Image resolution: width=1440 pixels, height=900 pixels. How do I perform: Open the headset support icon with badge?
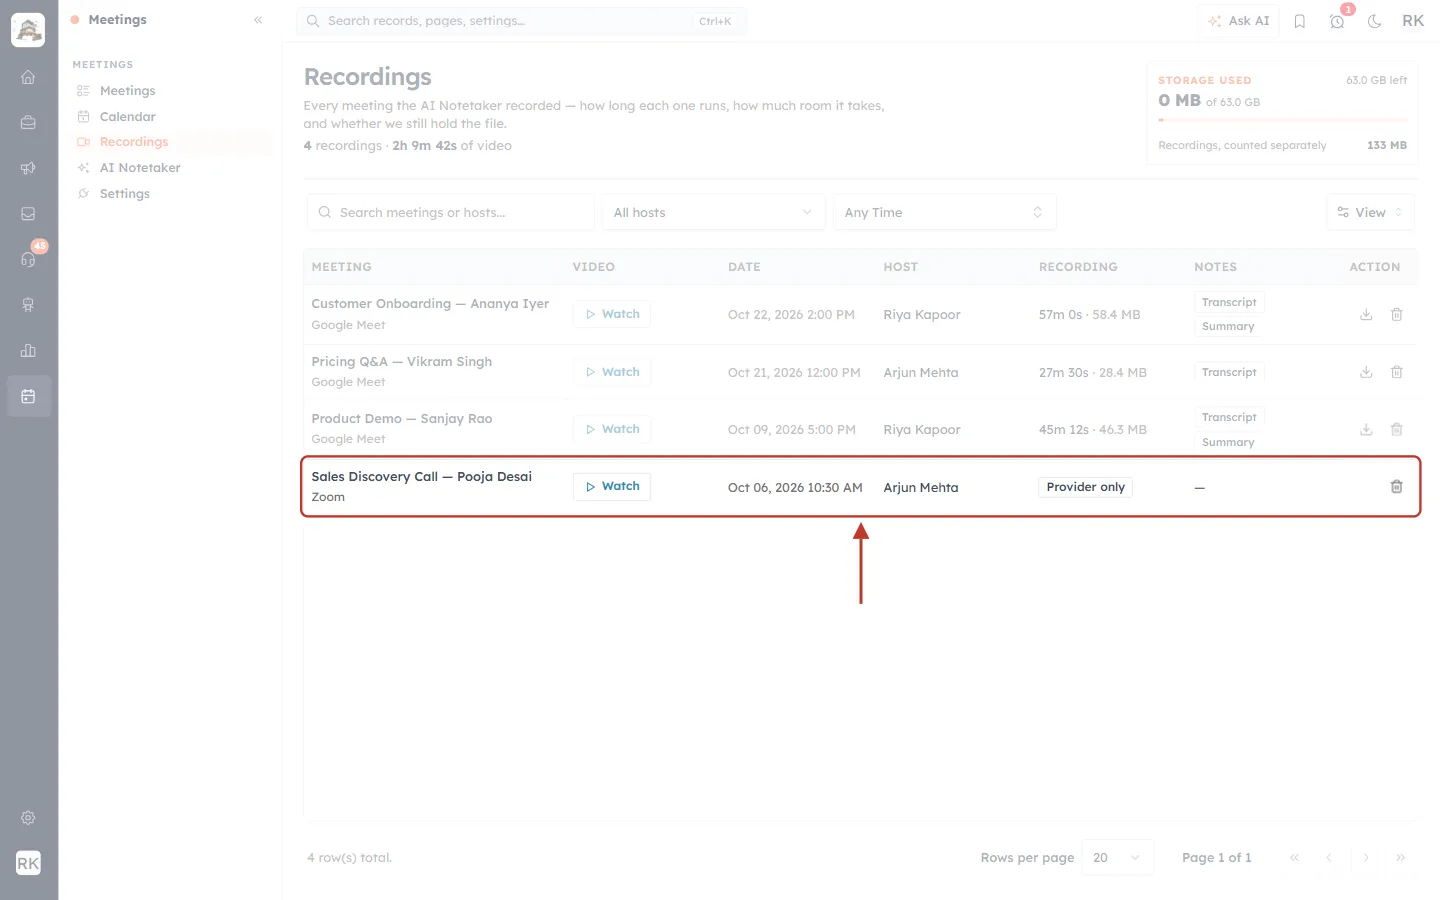coord(28,259)
